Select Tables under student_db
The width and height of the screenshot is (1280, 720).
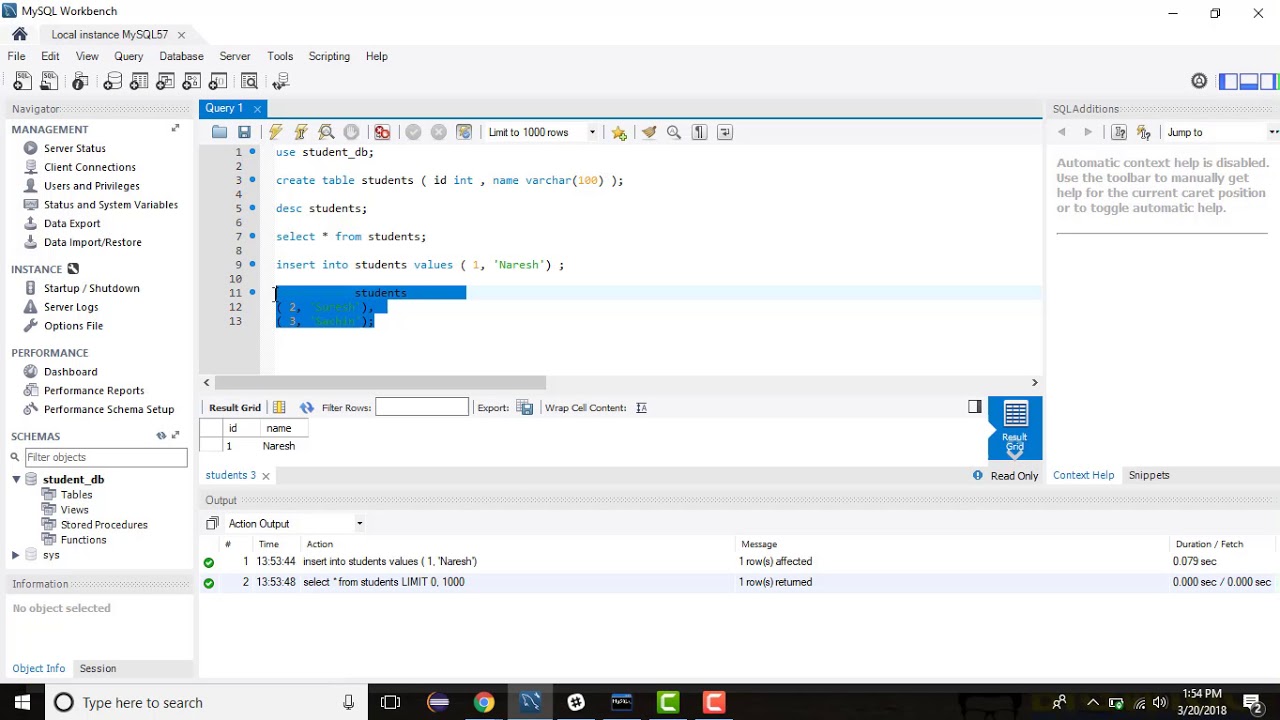[x=76, y=494]
